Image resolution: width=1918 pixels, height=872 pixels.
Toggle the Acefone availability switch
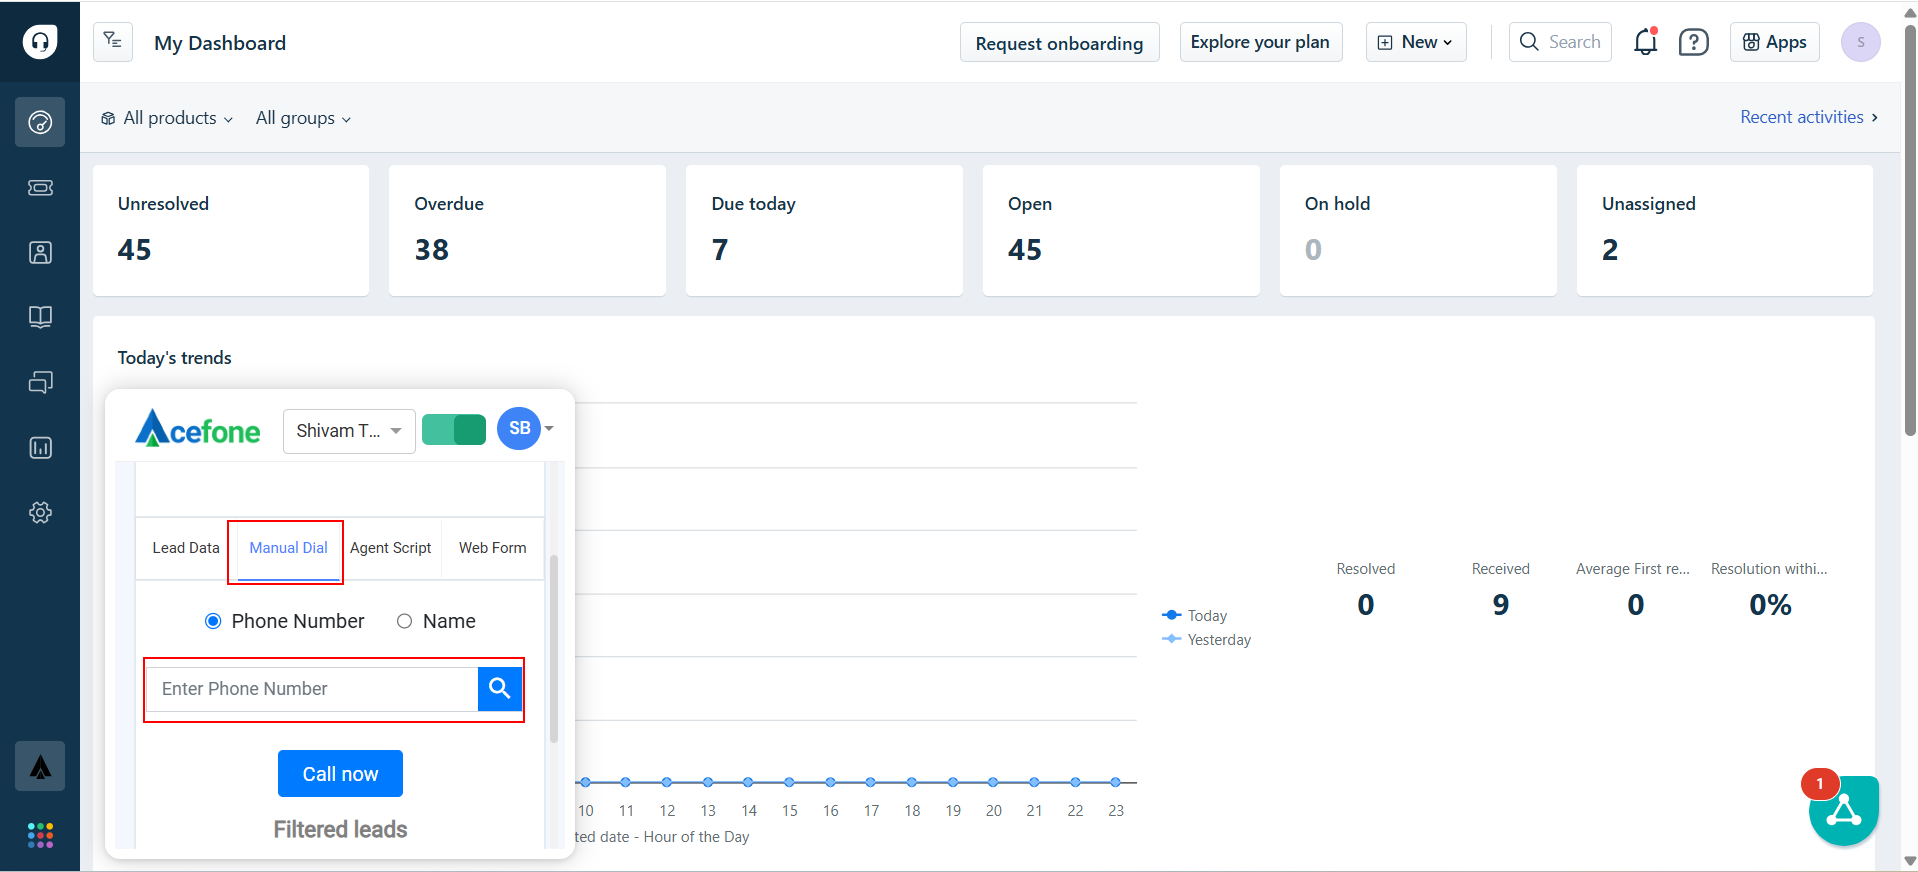pos(454,430)
